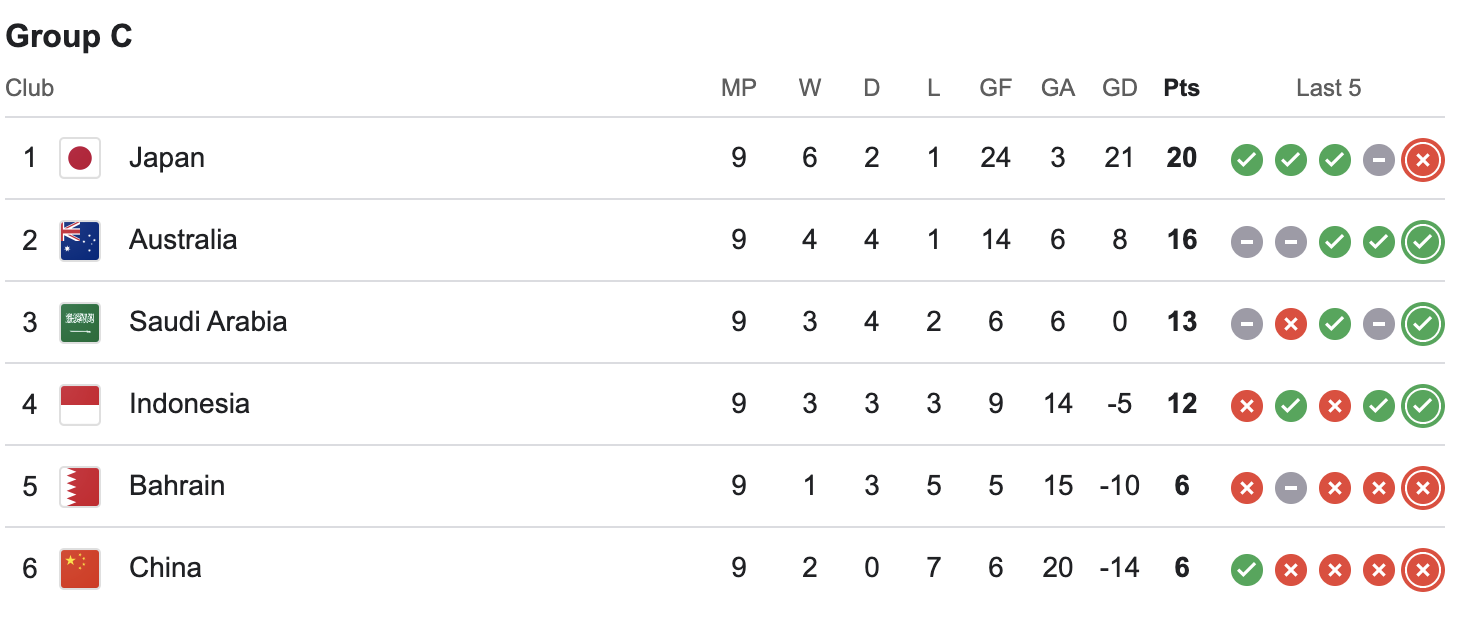Click the Last 5 column header

click(1329, 88)
